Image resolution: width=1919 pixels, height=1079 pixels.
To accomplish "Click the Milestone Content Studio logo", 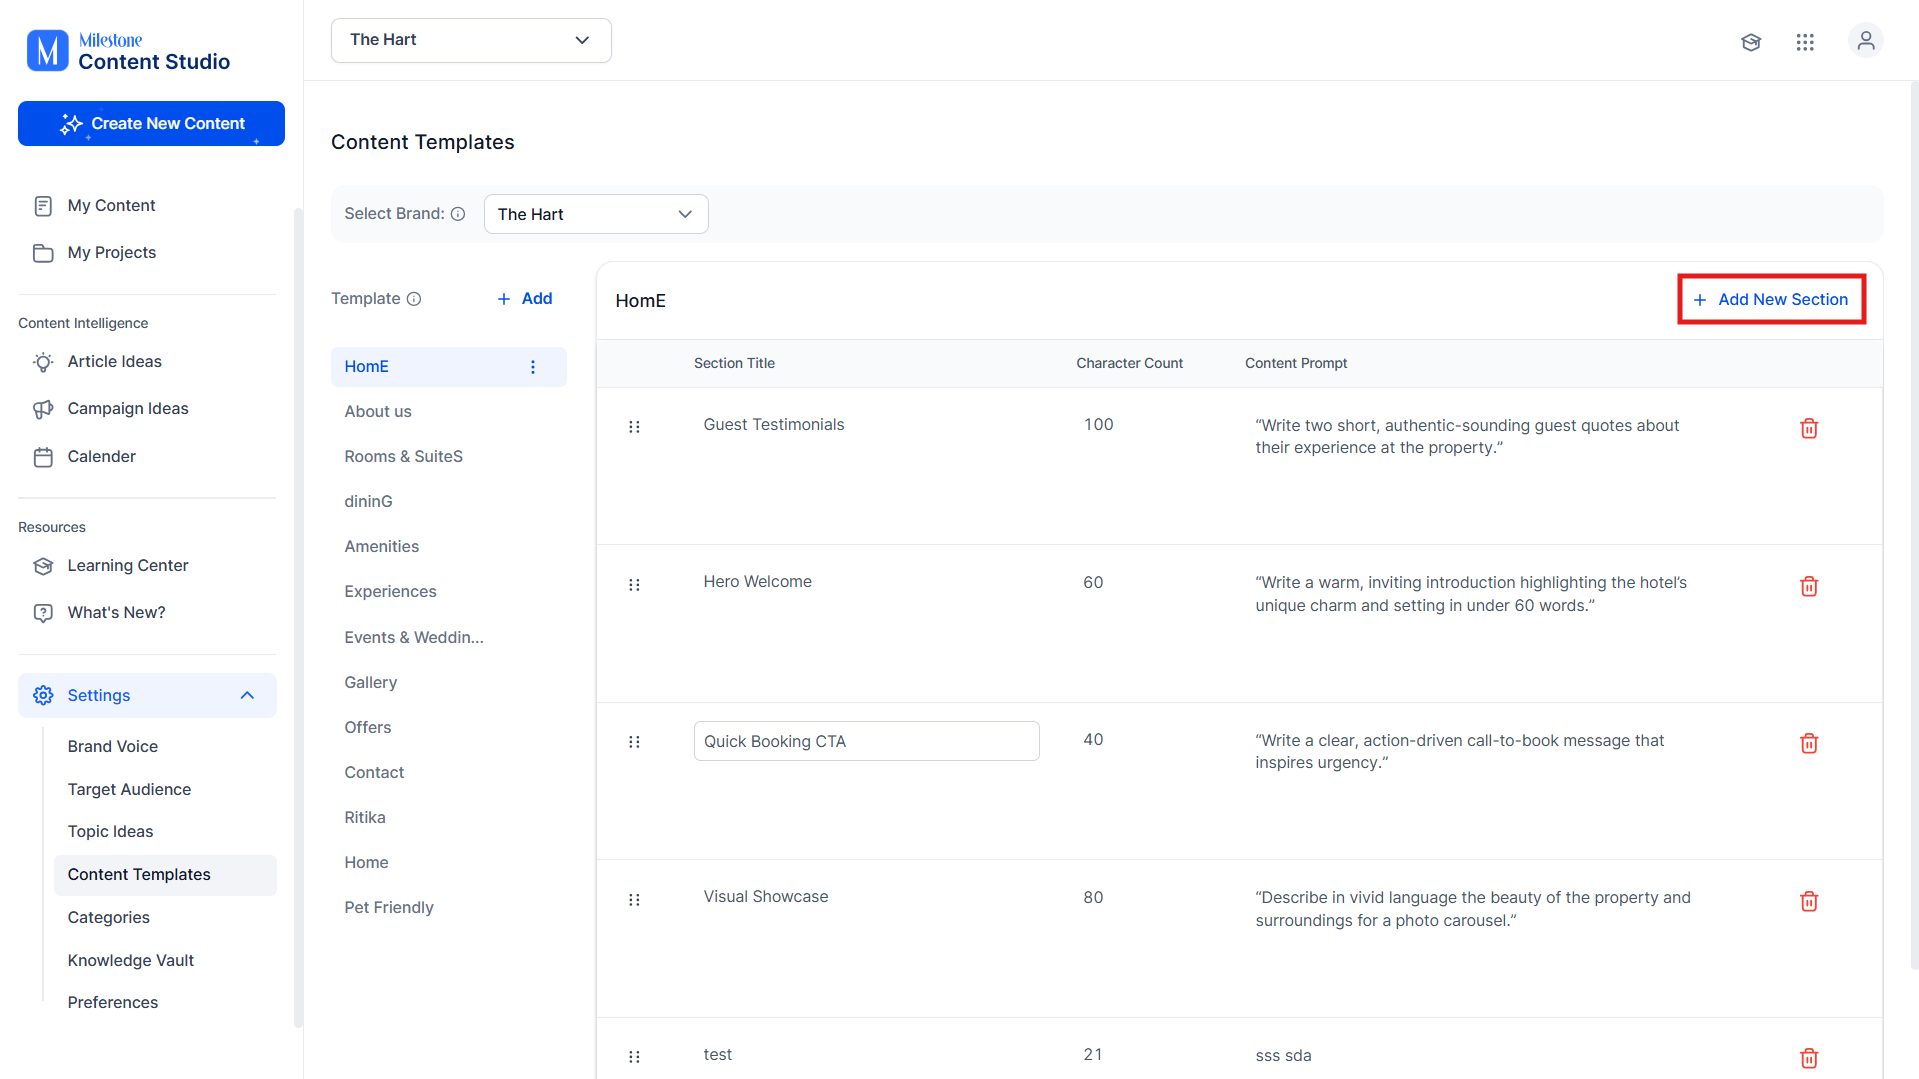I will click(x=128, y=51).
